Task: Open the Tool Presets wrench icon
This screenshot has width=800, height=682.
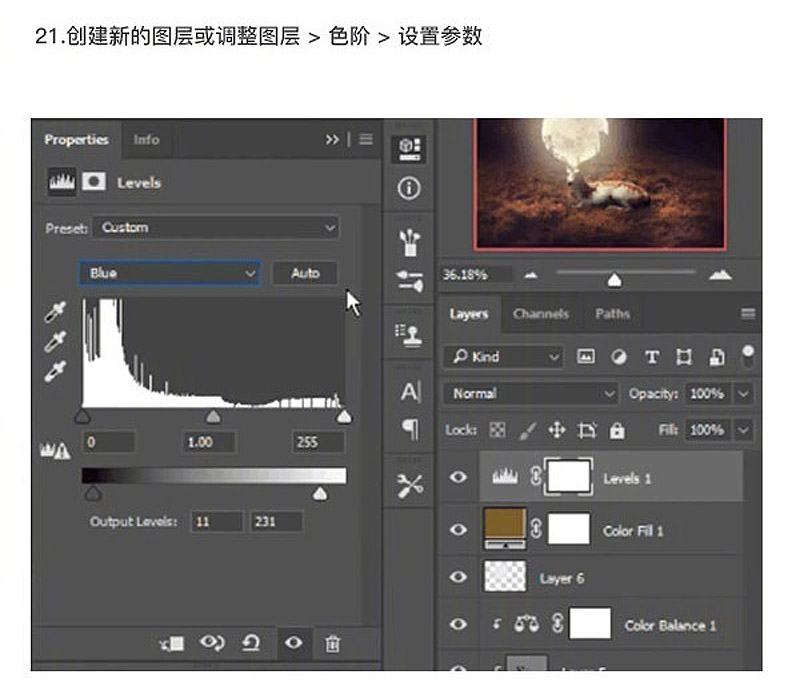Action: 410,486
